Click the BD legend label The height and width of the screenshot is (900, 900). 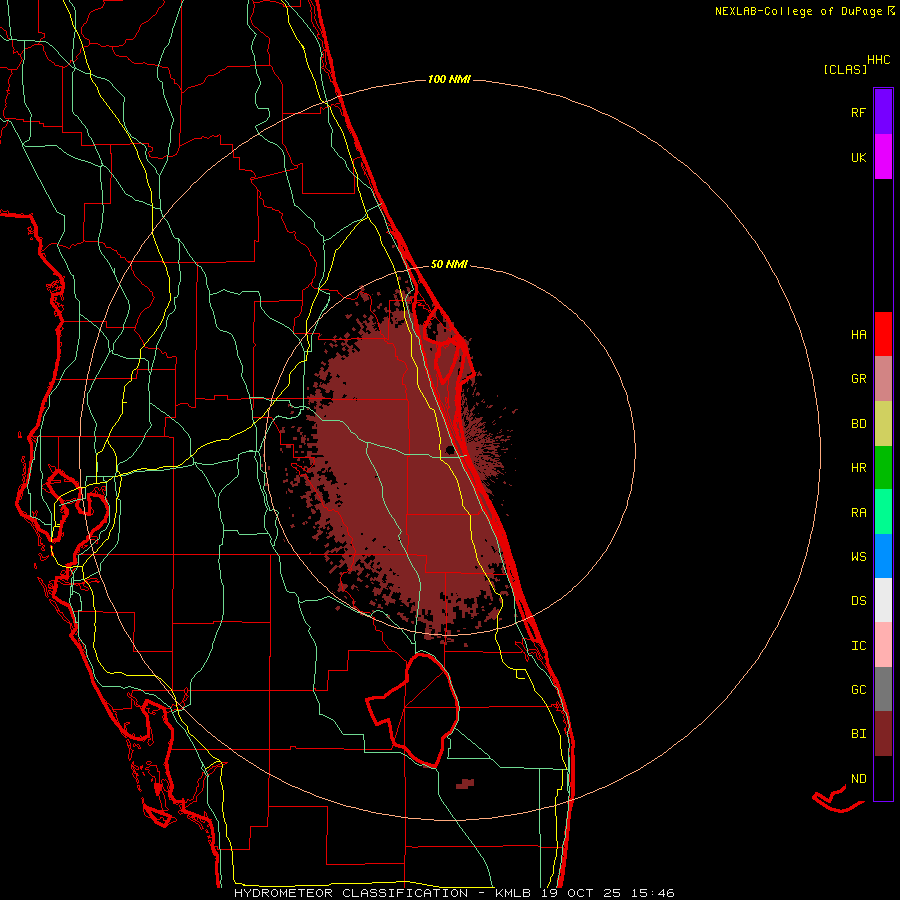tap(858, 424)
